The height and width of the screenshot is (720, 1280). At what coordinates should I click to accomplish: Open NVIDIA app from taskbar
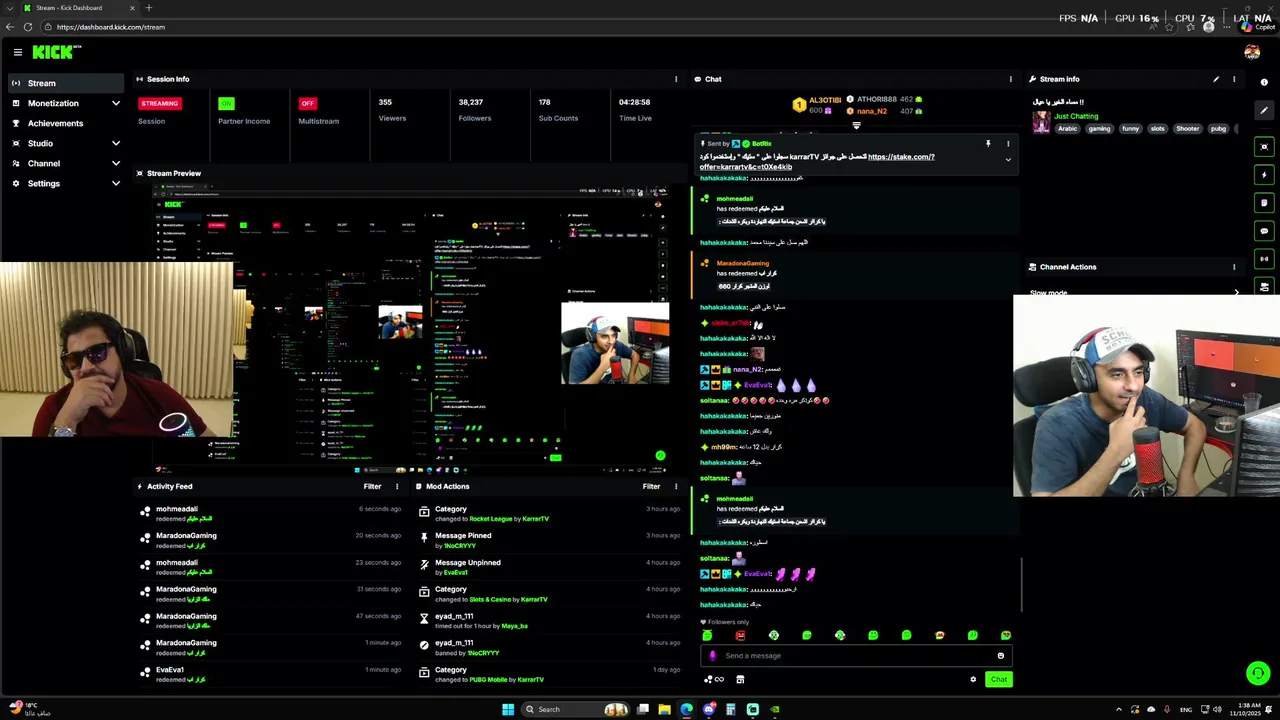pyautogui.click(x=775, y=710)
